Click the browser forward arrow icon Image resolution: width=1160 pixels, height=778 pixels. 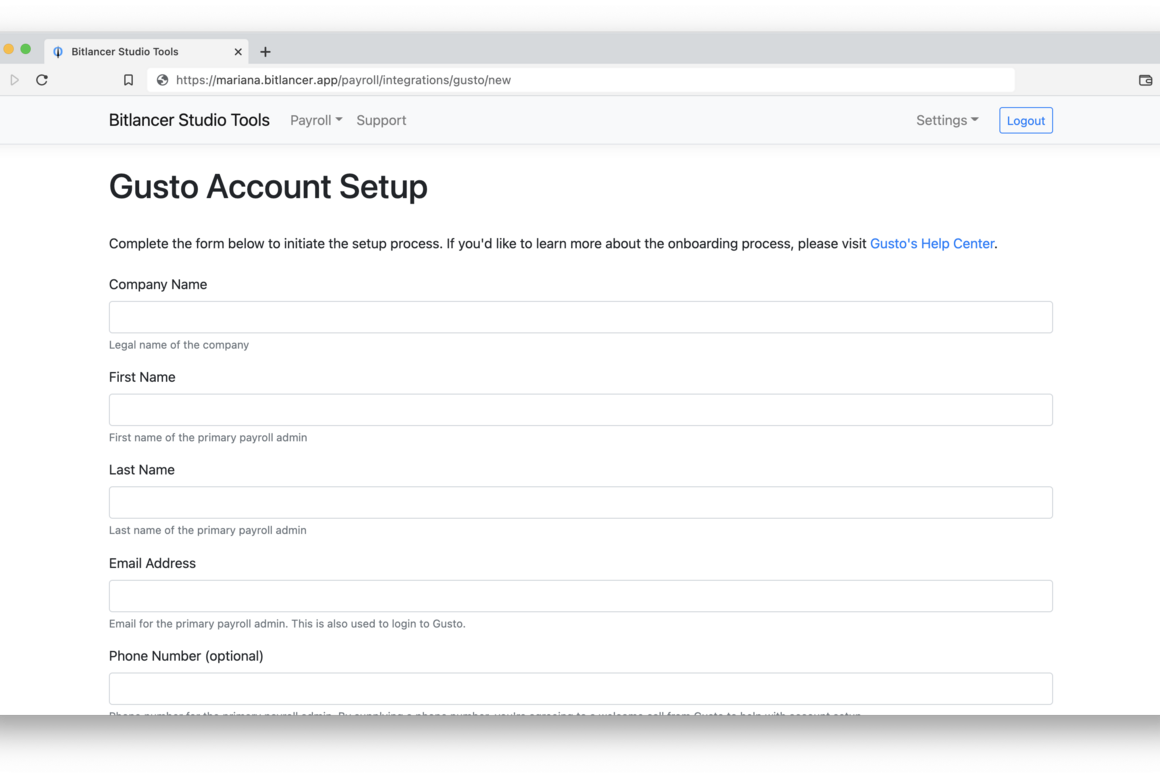[x=14, y=80]
